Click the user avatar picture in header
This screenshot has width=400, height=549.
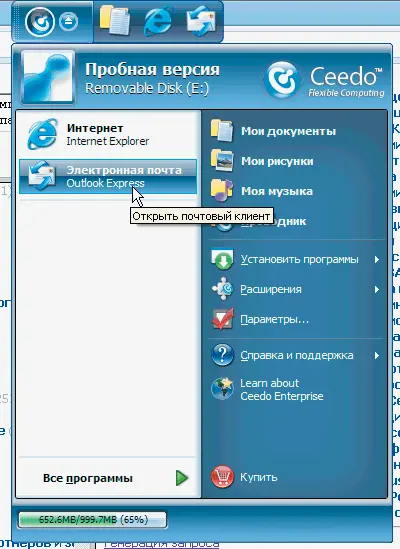(48, 77)
